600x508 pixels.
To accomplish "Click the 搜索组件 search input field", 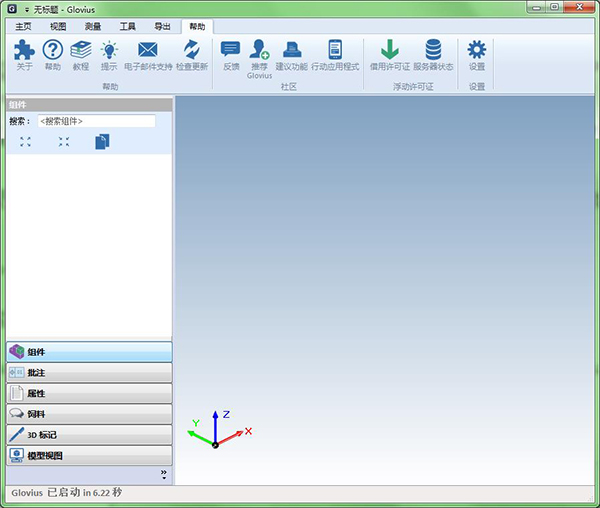I will pos(96,121).
